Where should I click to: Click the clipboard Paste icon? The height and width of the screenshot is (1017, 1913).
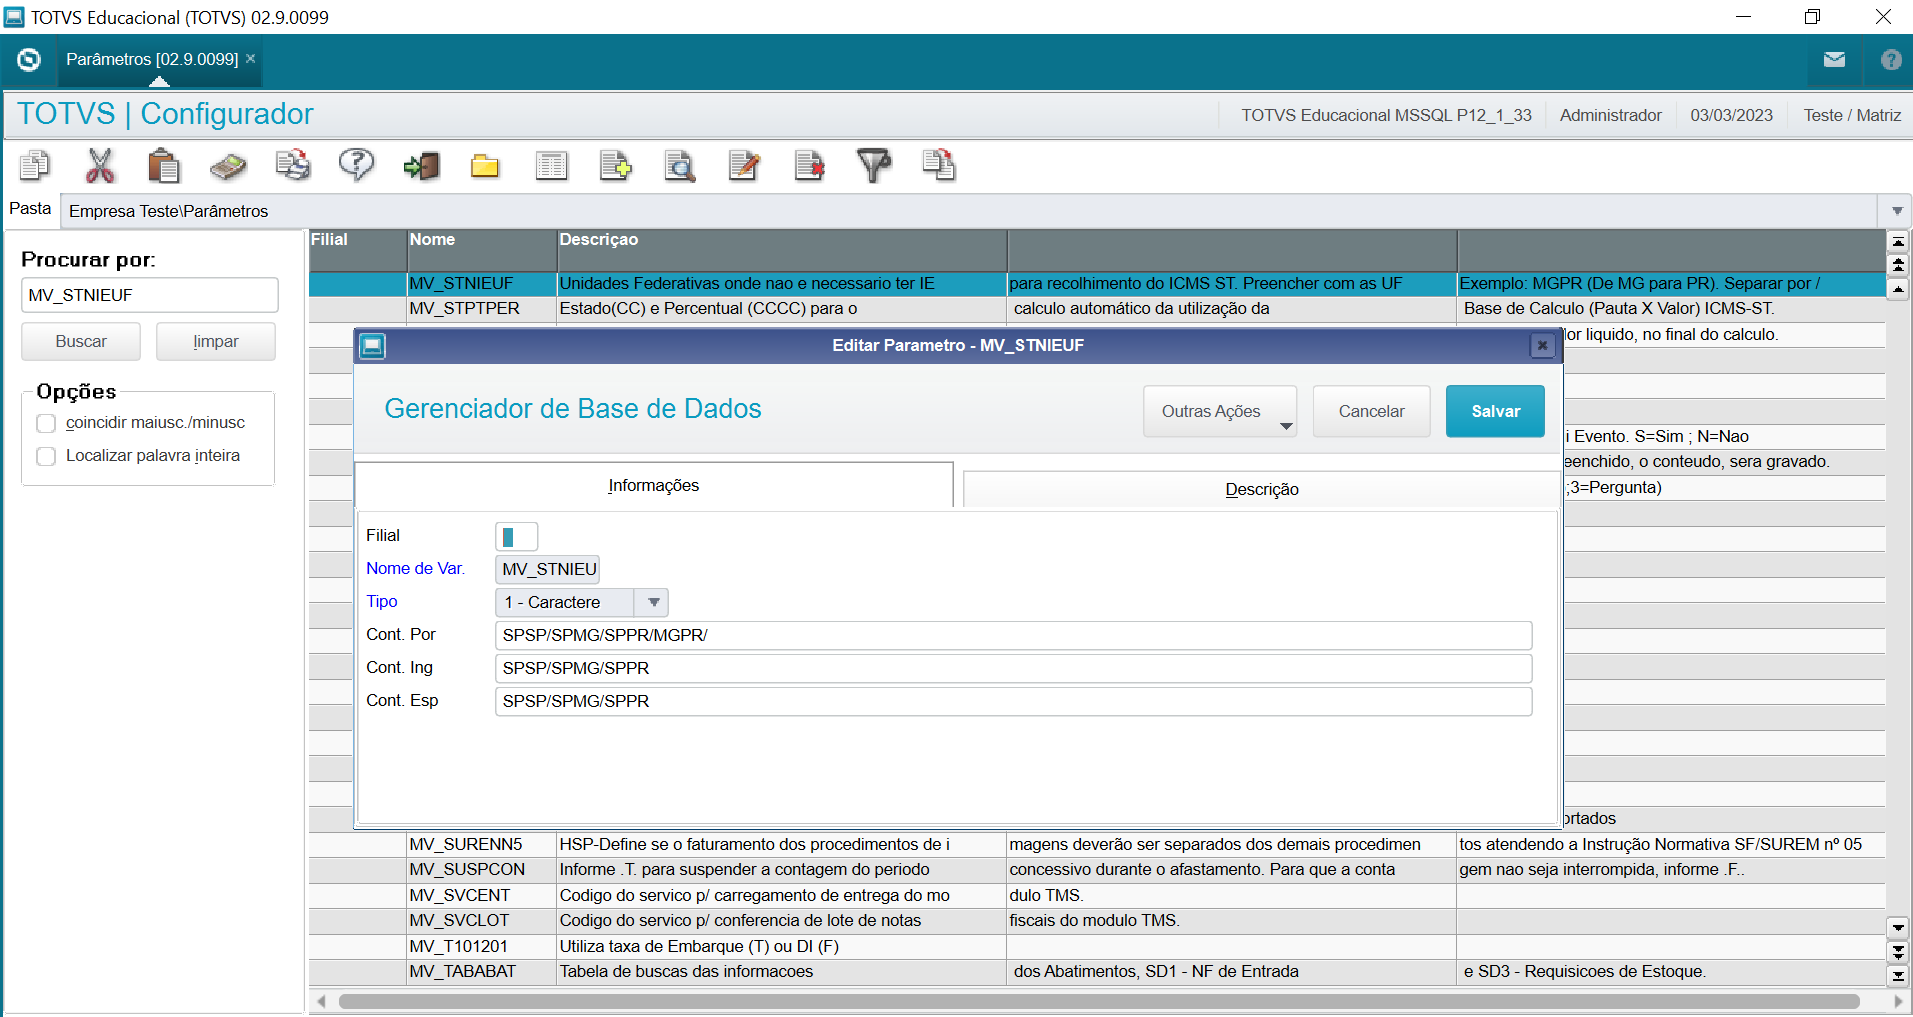163,165
